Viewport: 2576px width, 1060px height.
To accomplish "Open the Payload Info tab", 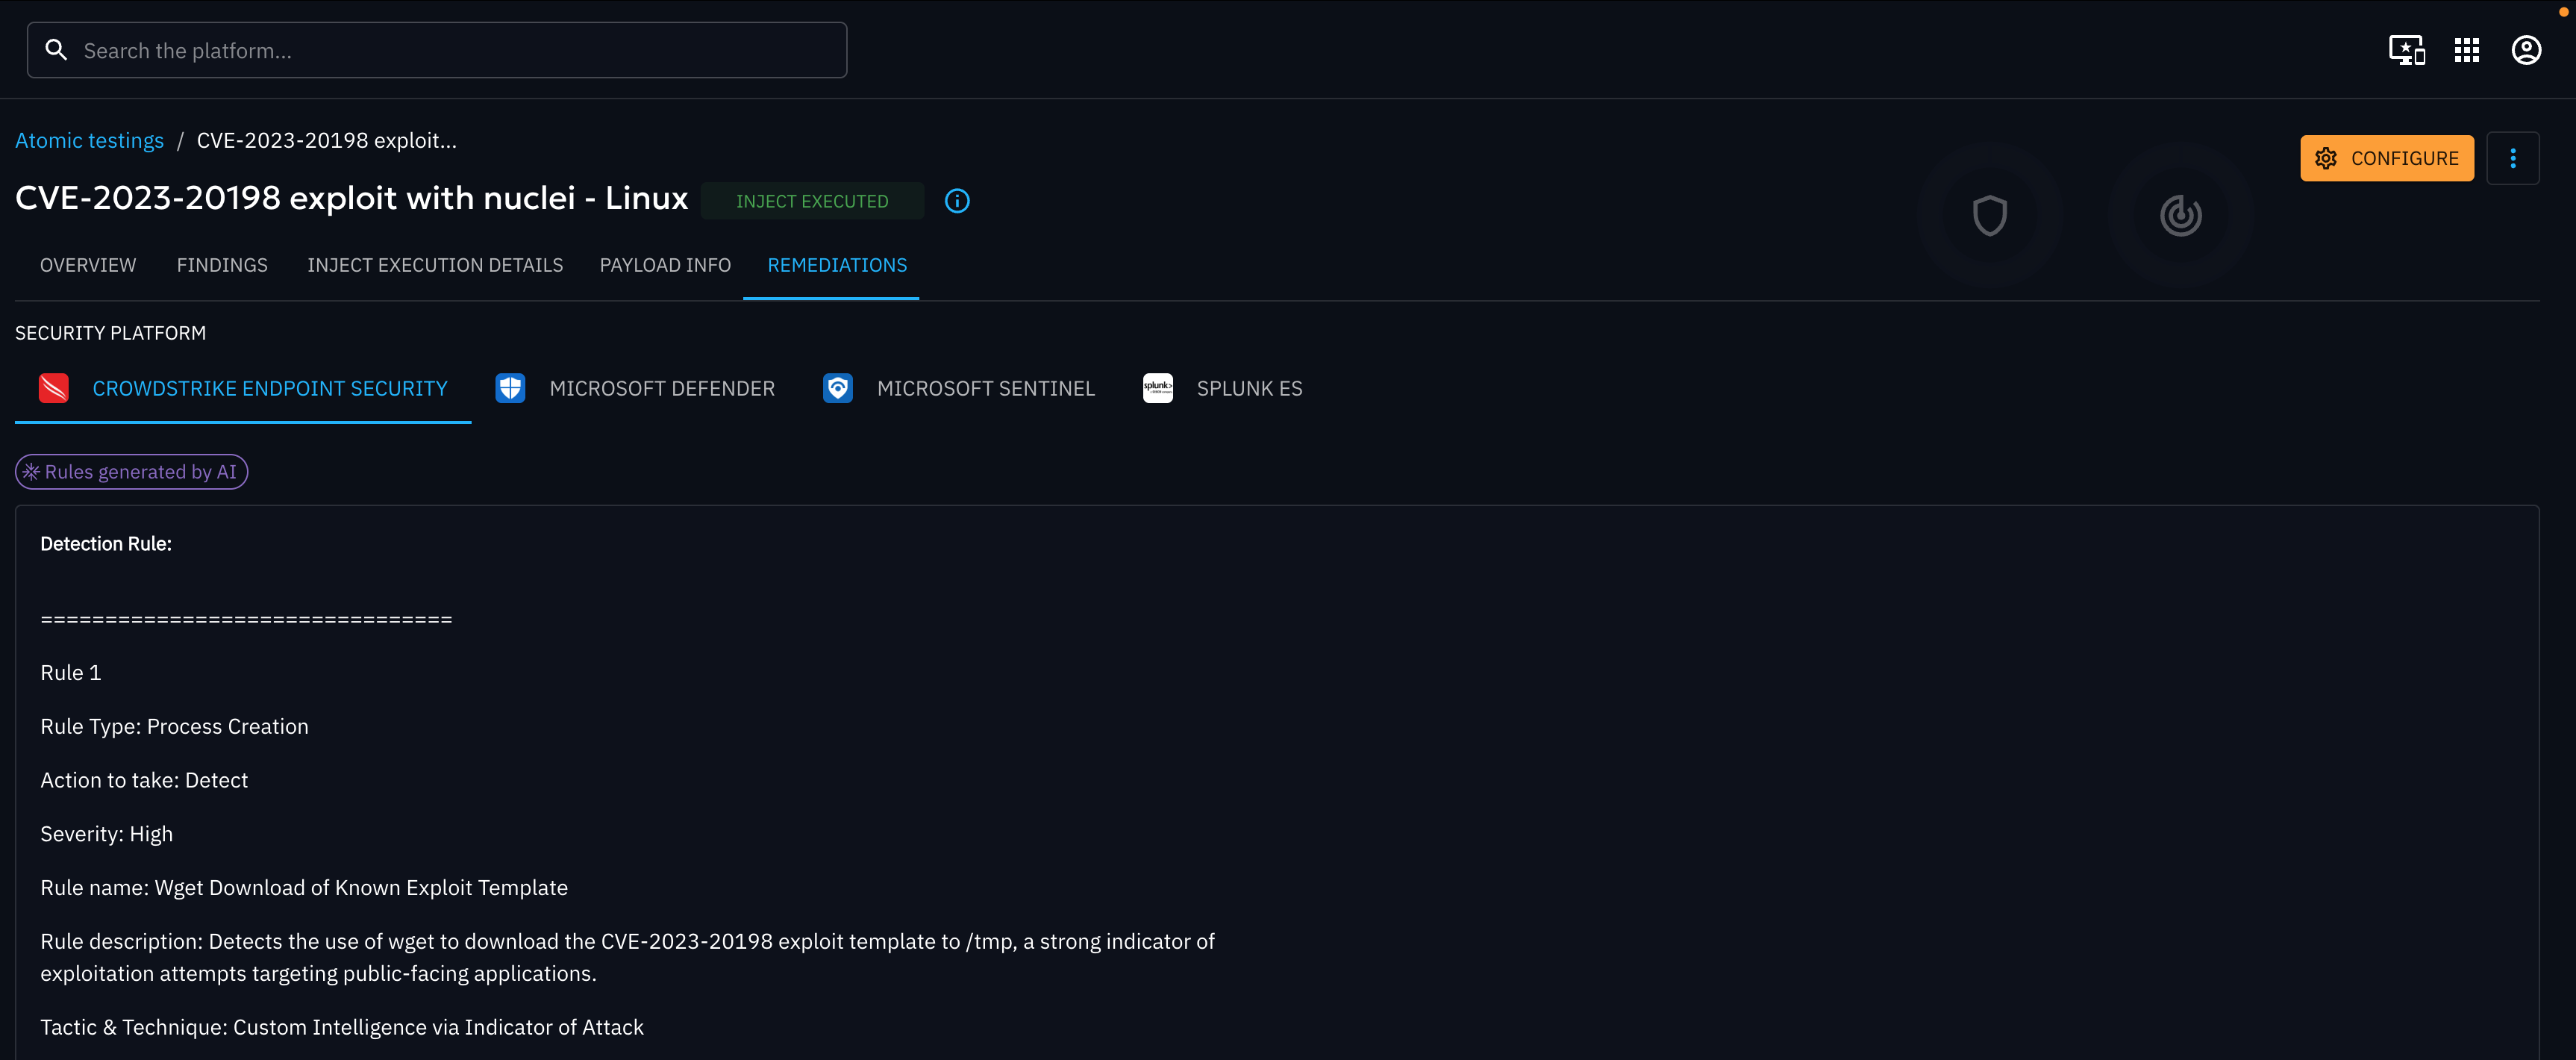I will coord(665,265).
